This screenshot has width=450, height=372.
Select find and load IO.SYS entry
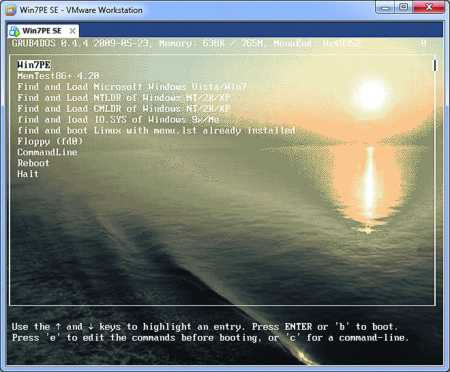tap(118, 120)
